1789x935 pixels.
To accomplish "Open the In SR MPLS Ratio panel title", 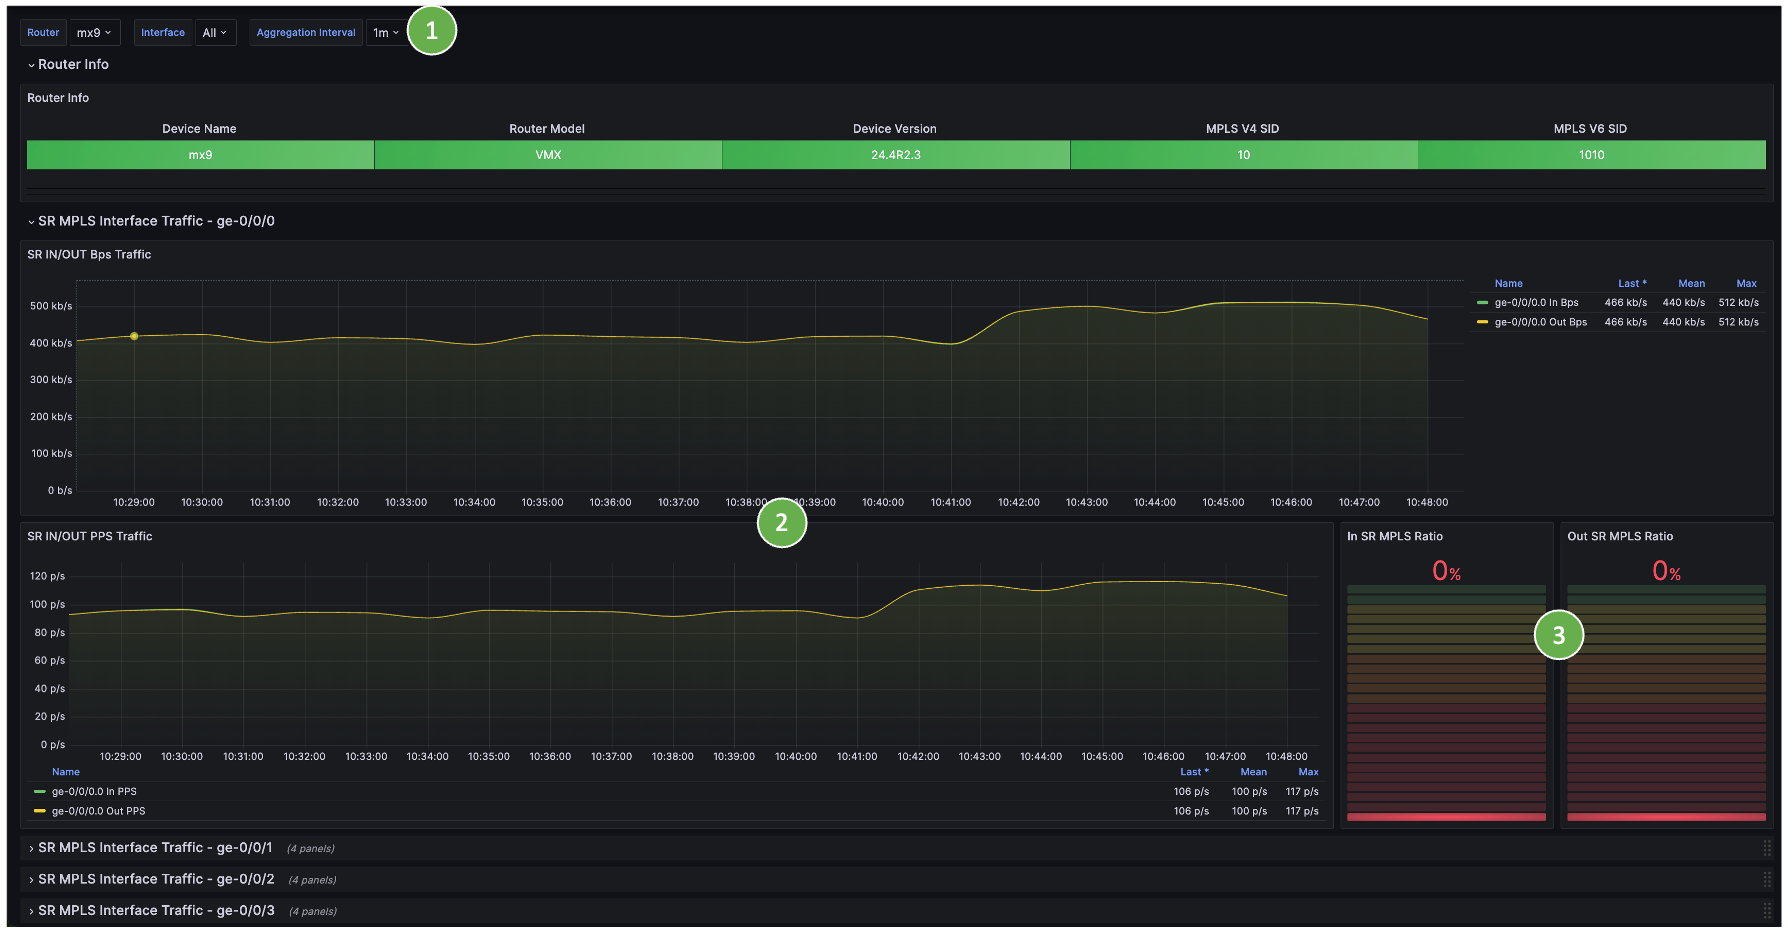I will [x=1394, y=537].
